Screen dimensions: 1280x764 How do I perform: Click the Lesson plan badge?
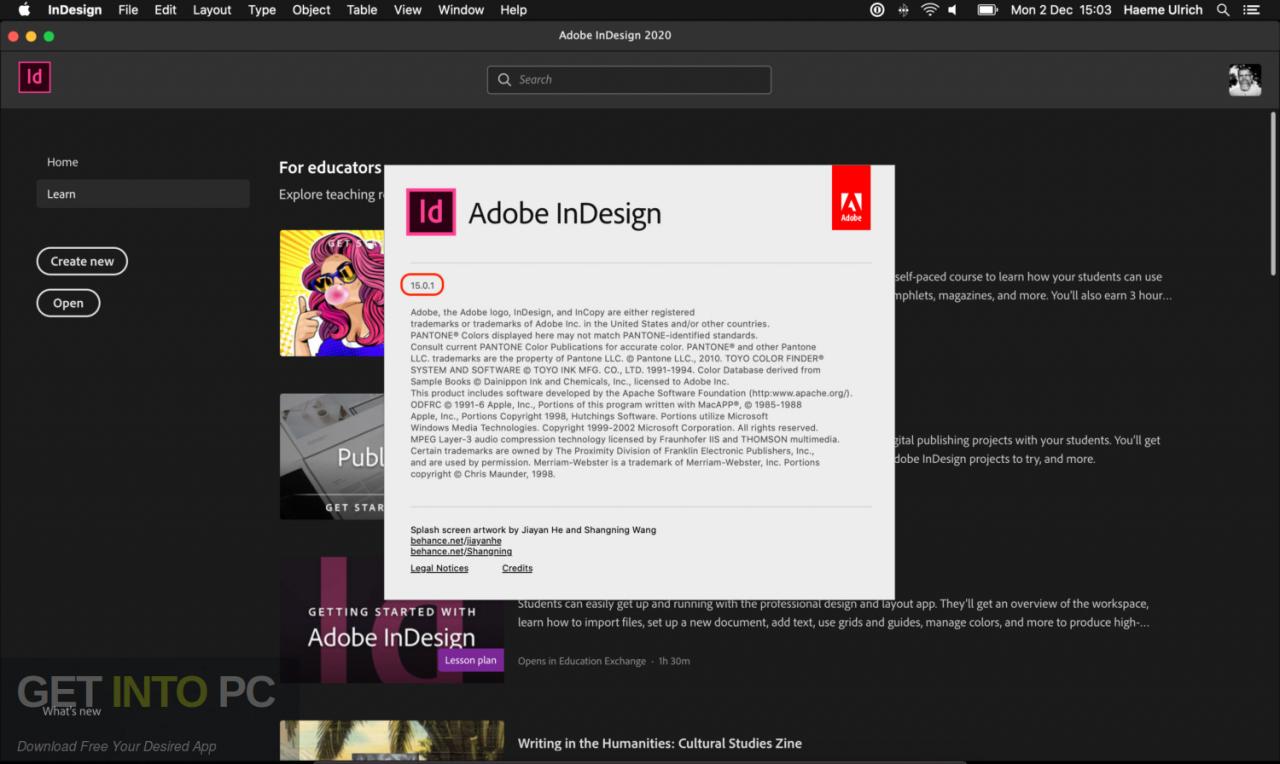(470, 660)
